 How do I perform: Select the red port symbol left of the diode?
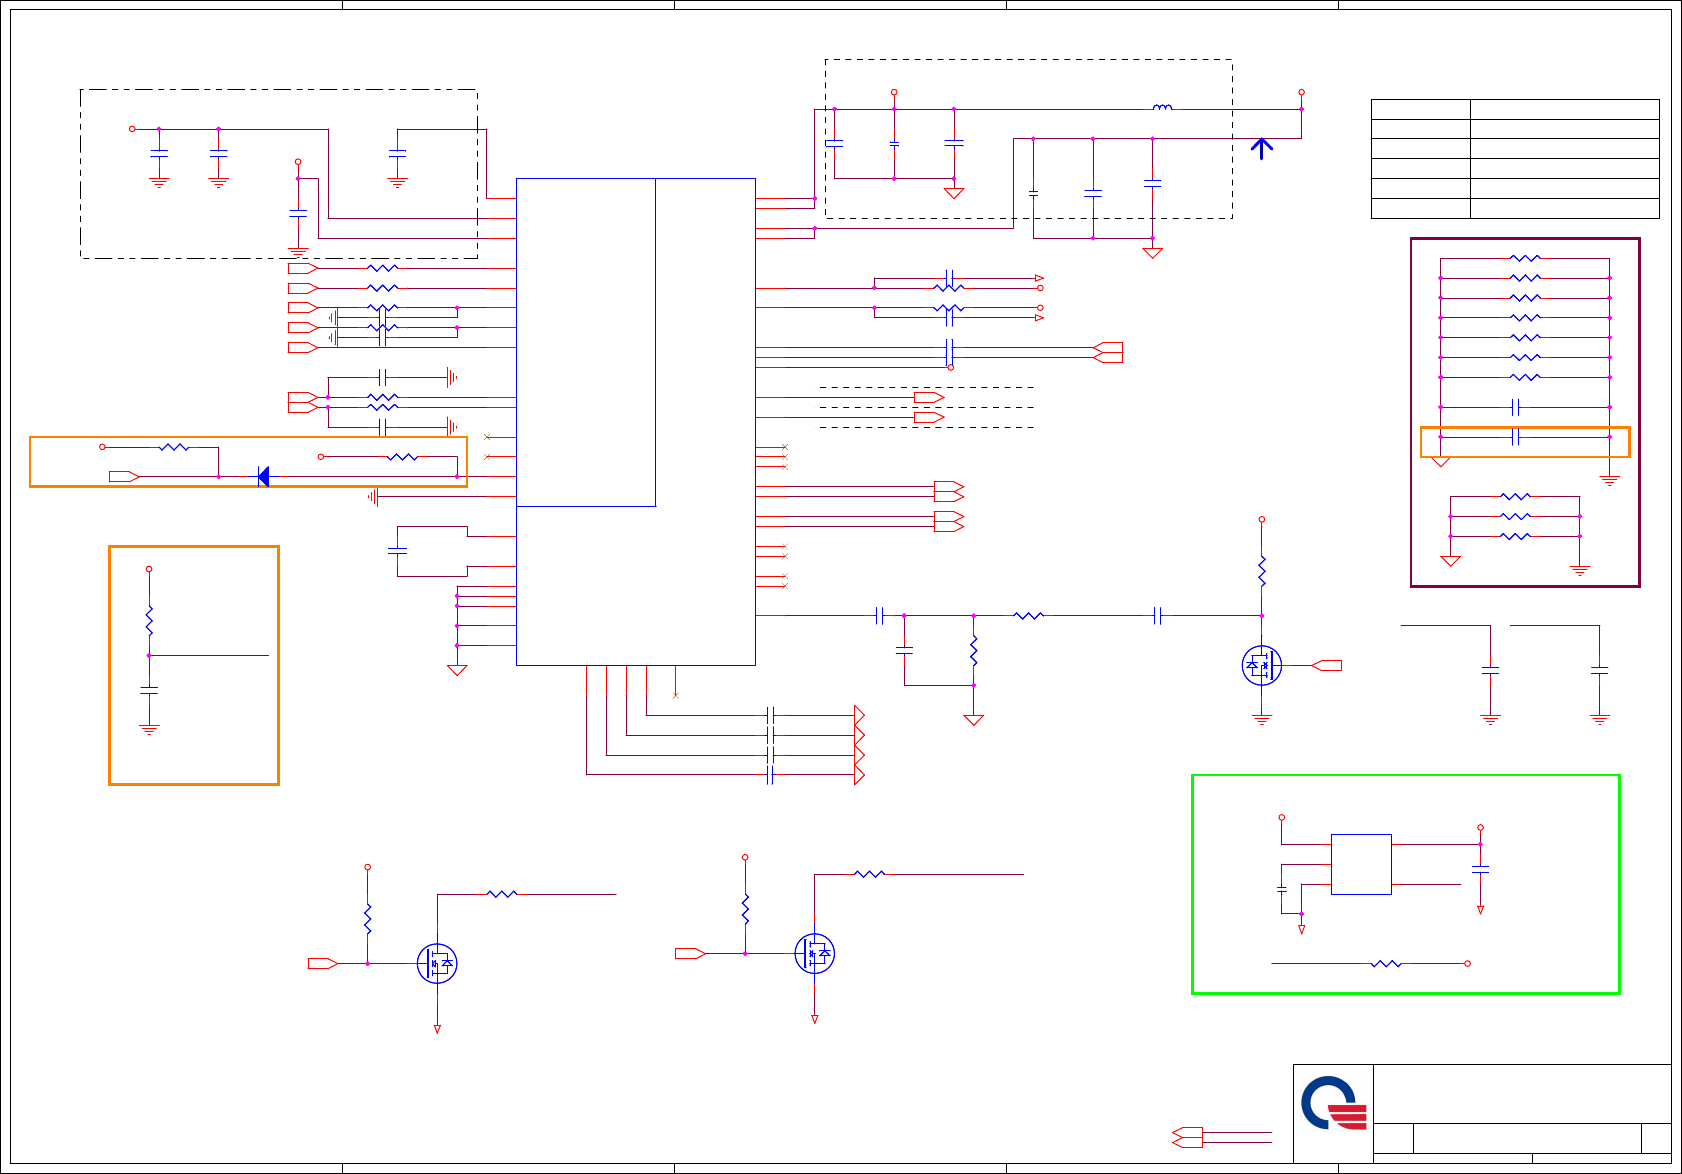124,477
